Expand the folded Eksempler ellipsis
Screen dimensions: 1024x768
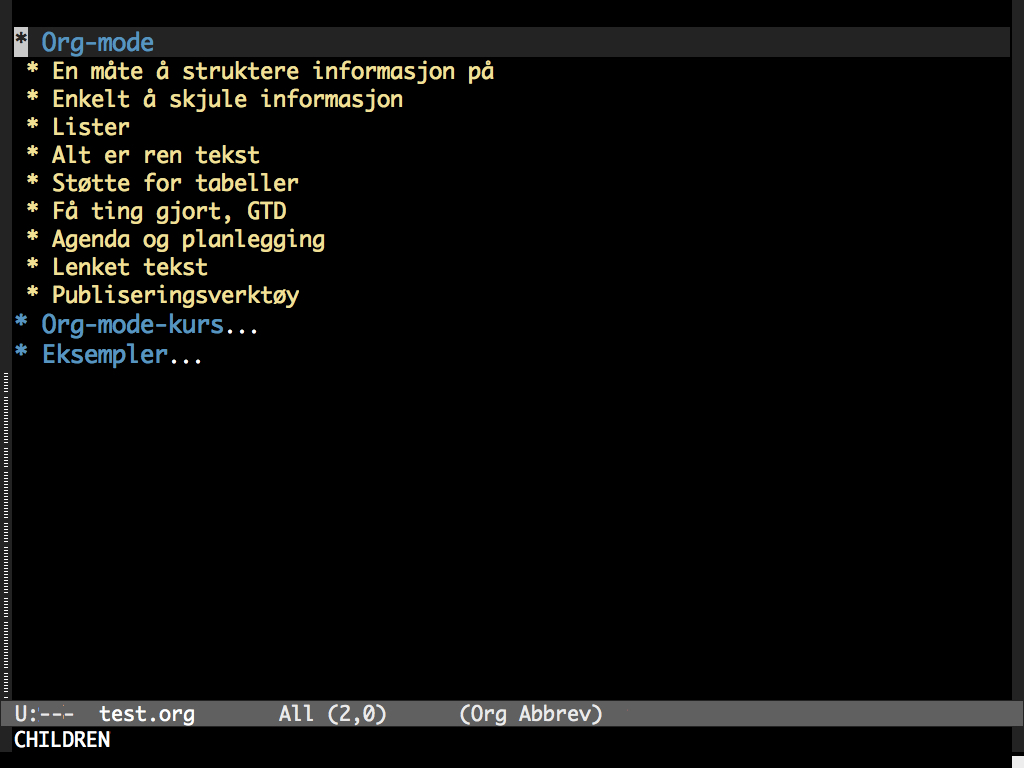tap(186, 355)
